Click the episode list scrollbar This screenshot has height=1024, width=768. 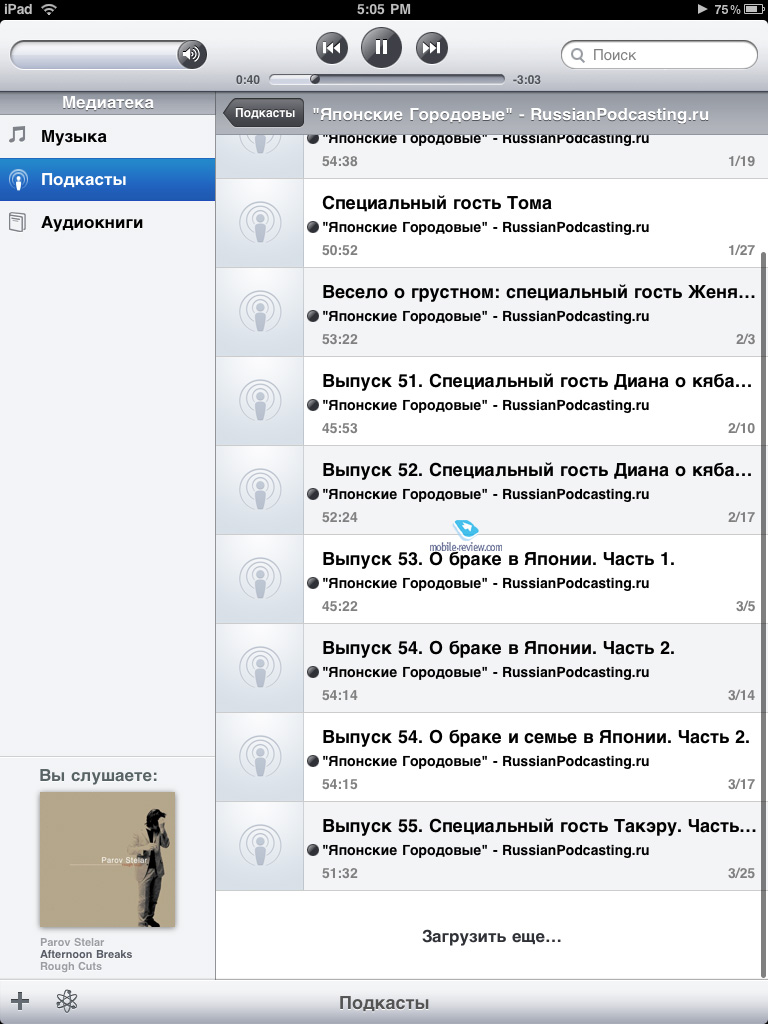tap(763, 613)
